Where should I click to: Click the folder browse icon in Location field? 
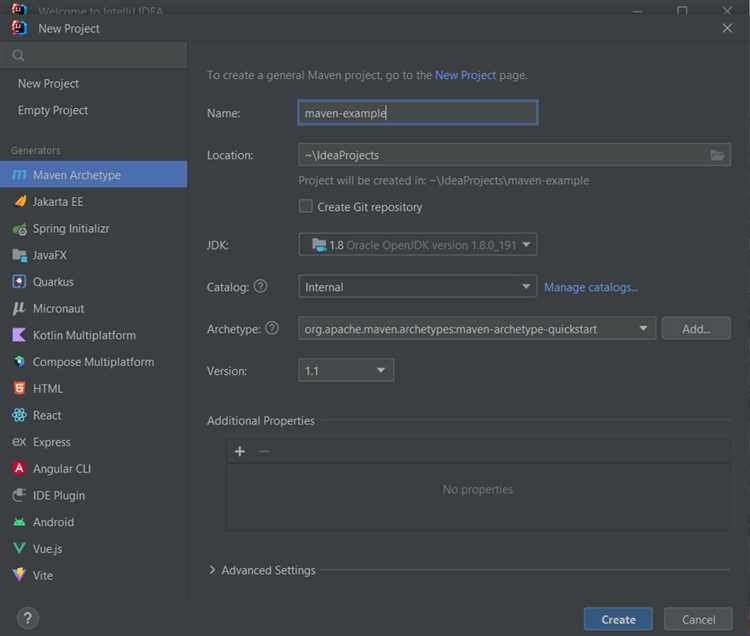717,155
